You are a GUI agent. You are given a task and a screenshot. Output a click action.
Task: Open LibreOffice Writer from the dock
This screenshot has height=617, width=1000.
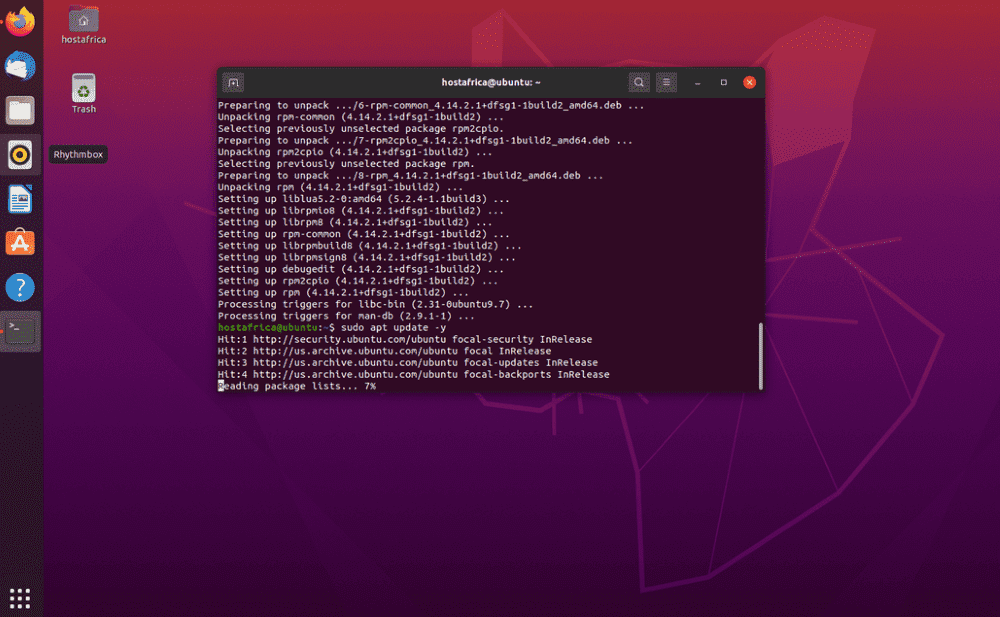(20, 199)
